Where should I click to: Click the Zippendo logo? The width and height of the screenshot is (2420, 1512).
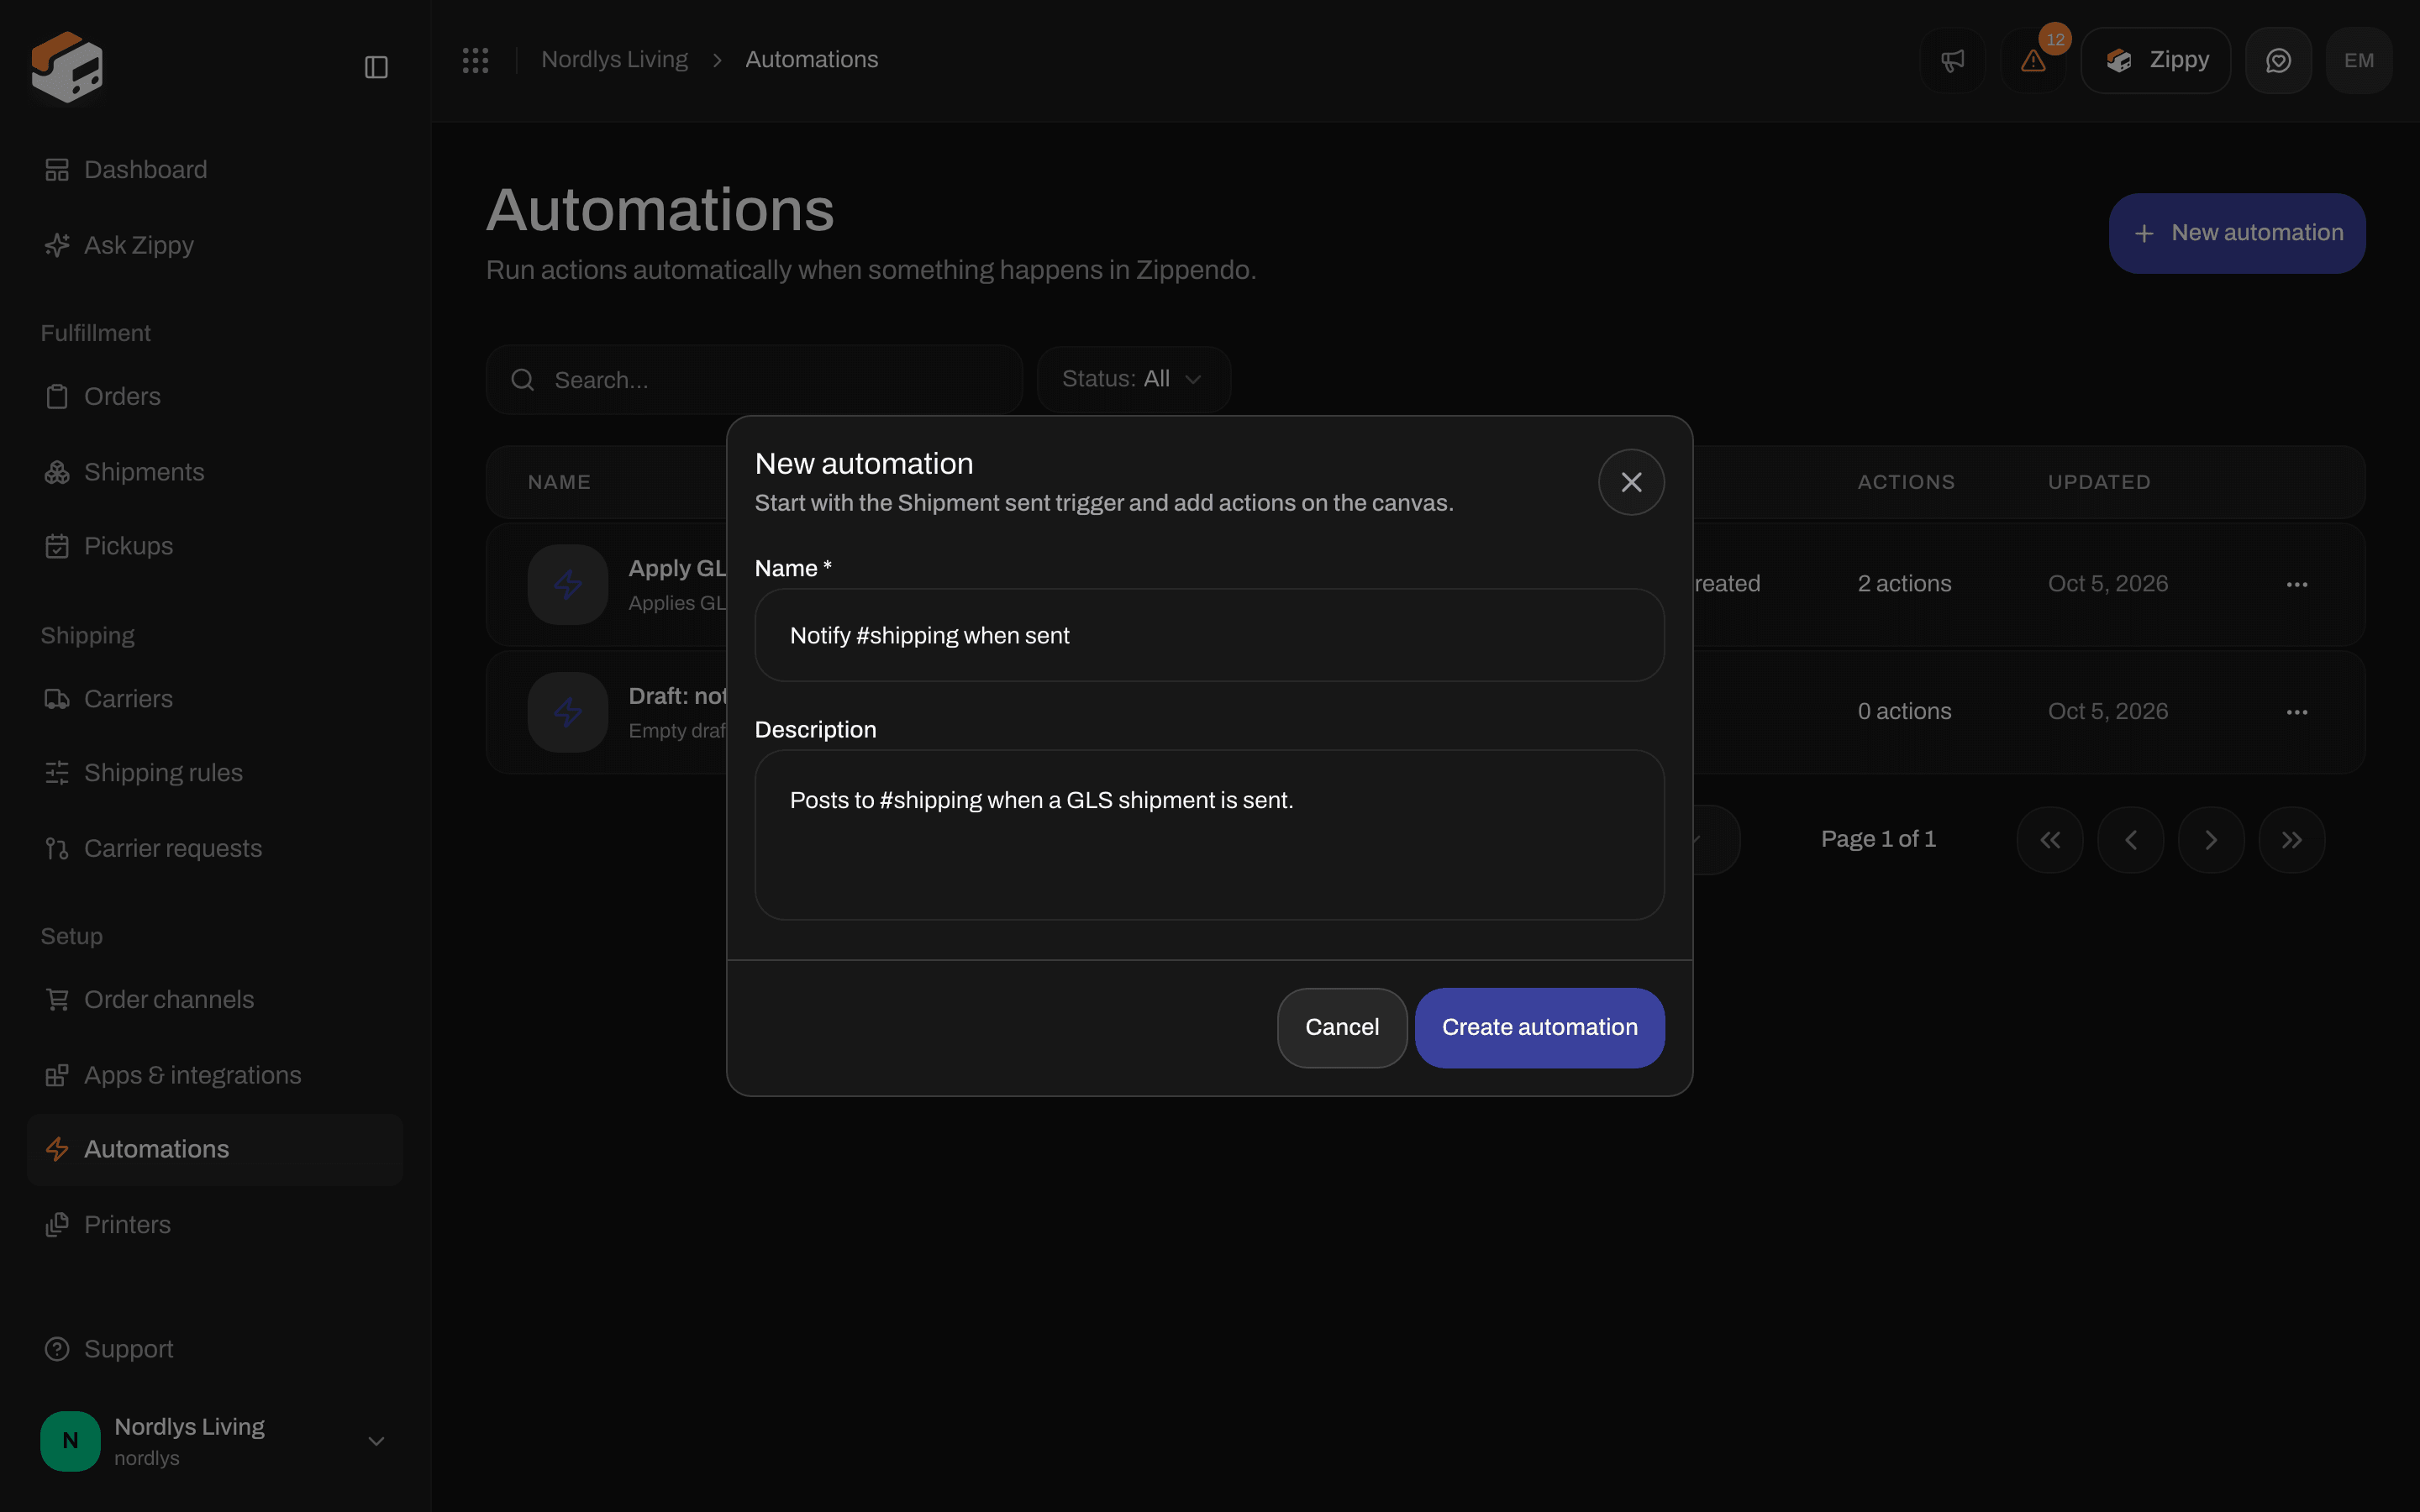pyautogui.click(x=67, y=67)
